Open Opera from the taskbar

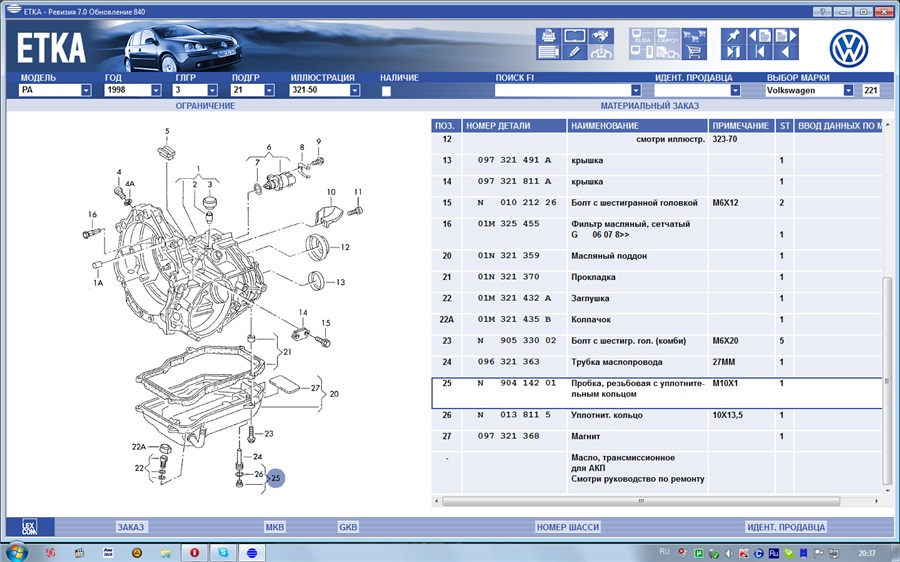194,552
